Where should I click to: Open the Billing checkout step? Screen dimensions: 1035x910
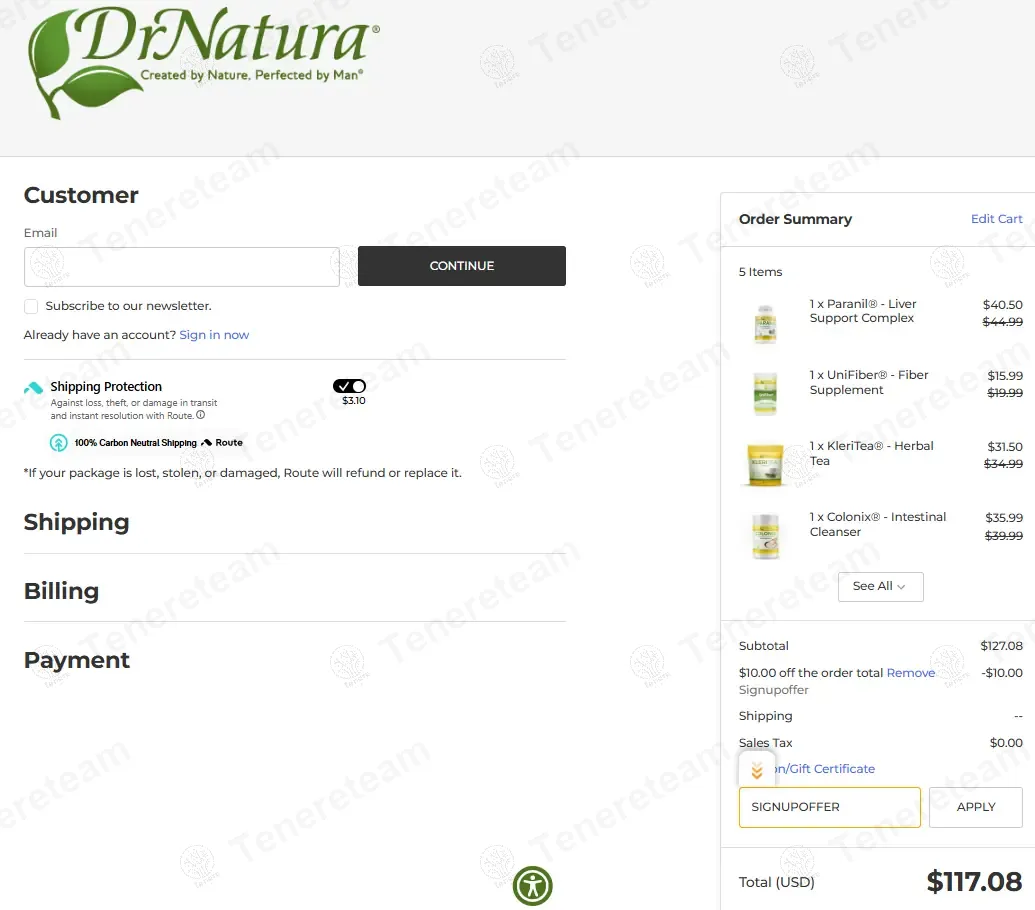point(61,591)
